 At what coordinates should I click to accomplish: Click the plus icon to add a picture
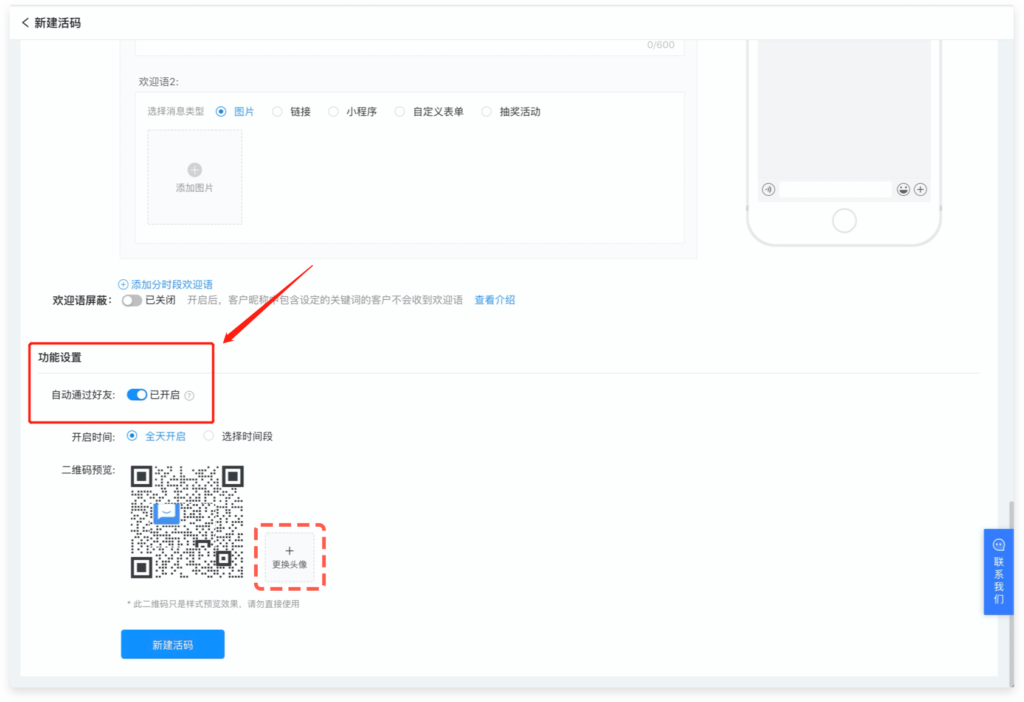point(195,170)
